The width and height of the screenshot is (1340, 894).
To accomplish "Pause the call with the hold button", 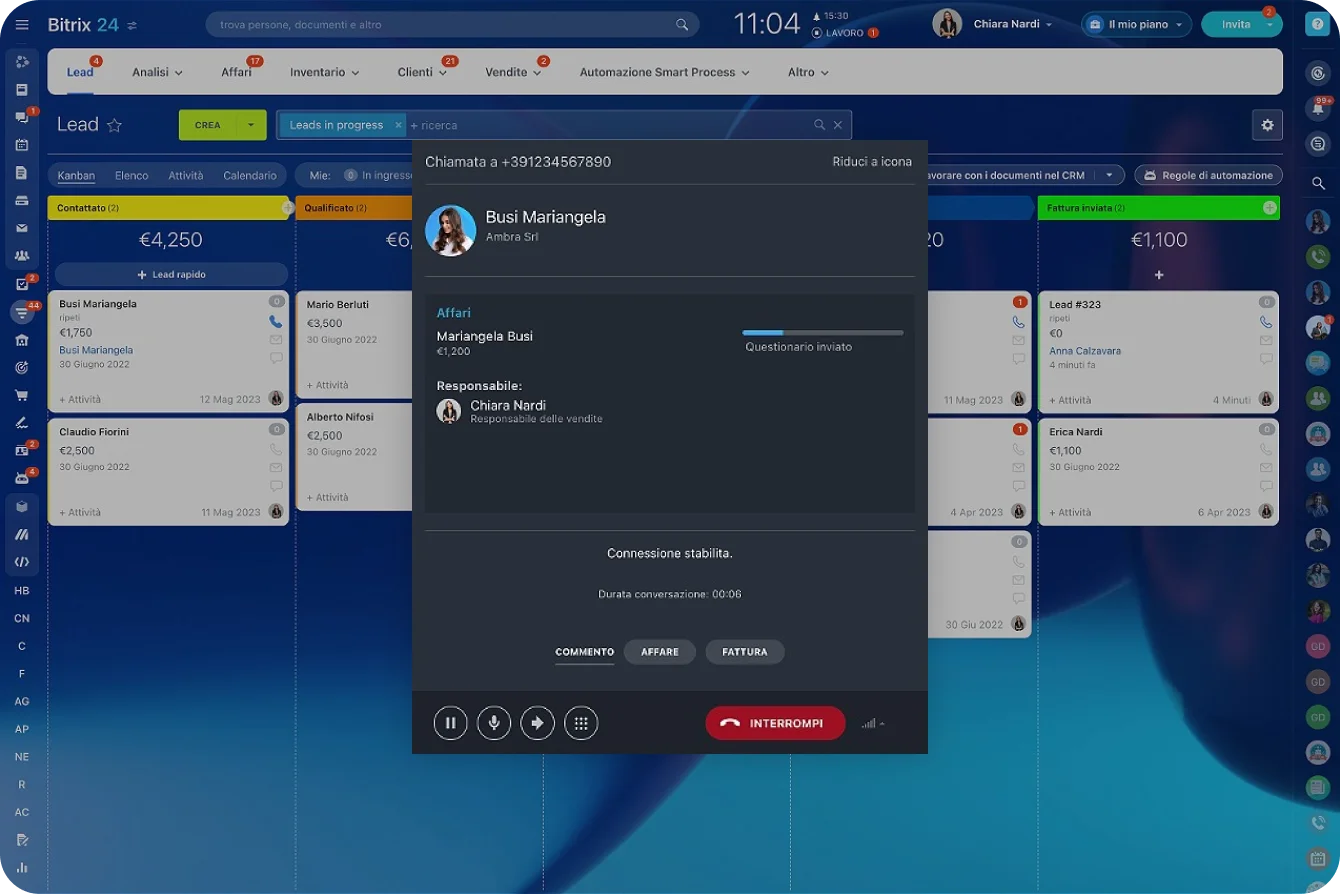I will click(x=450, y=723).
